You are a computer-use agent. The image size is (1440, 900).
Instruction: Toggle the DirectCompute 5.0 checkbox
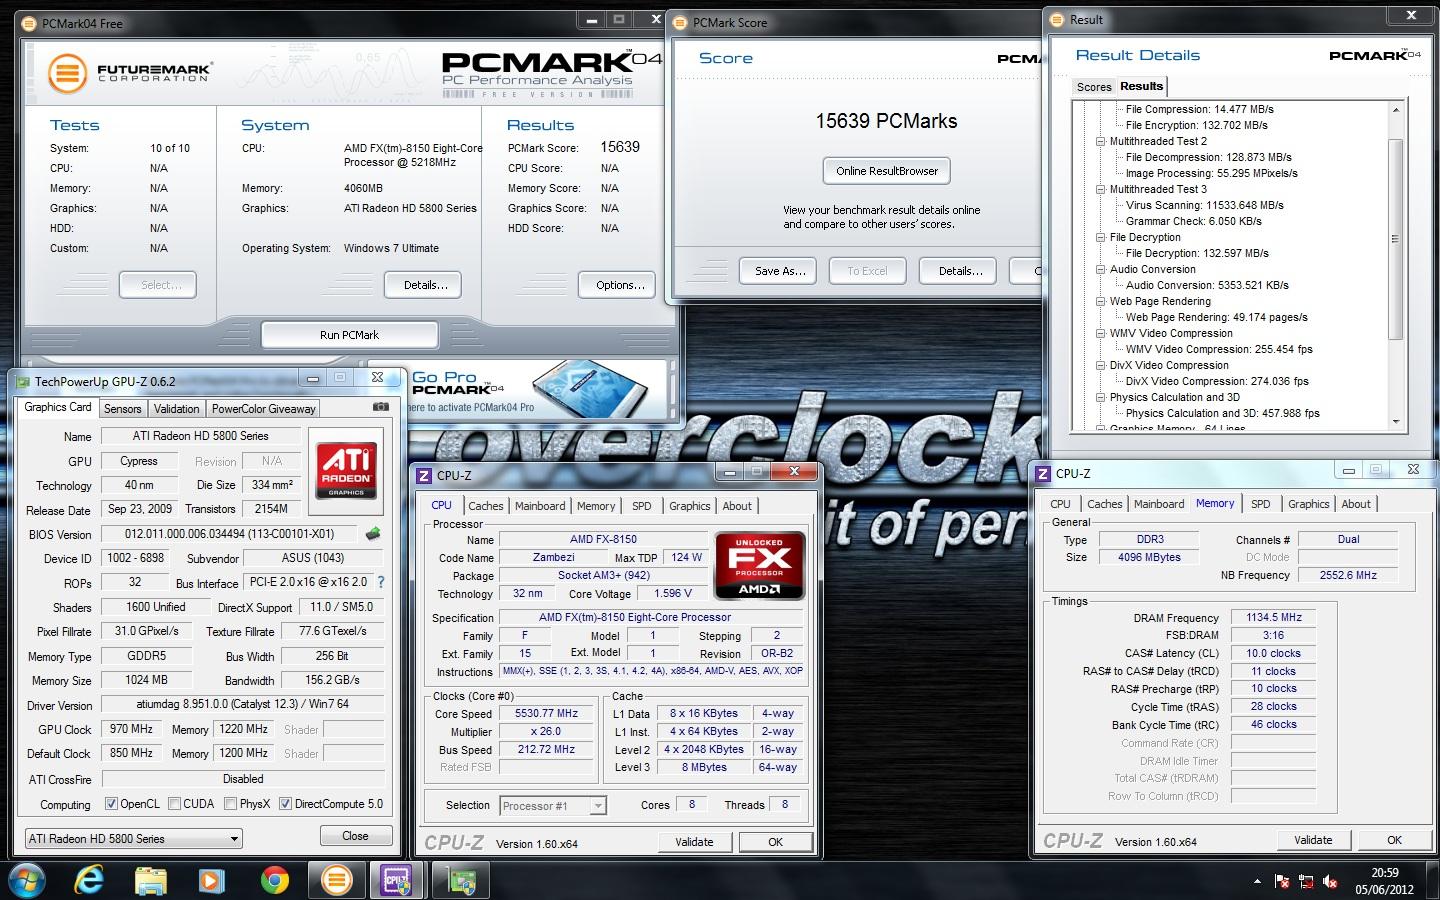(286, 803)
